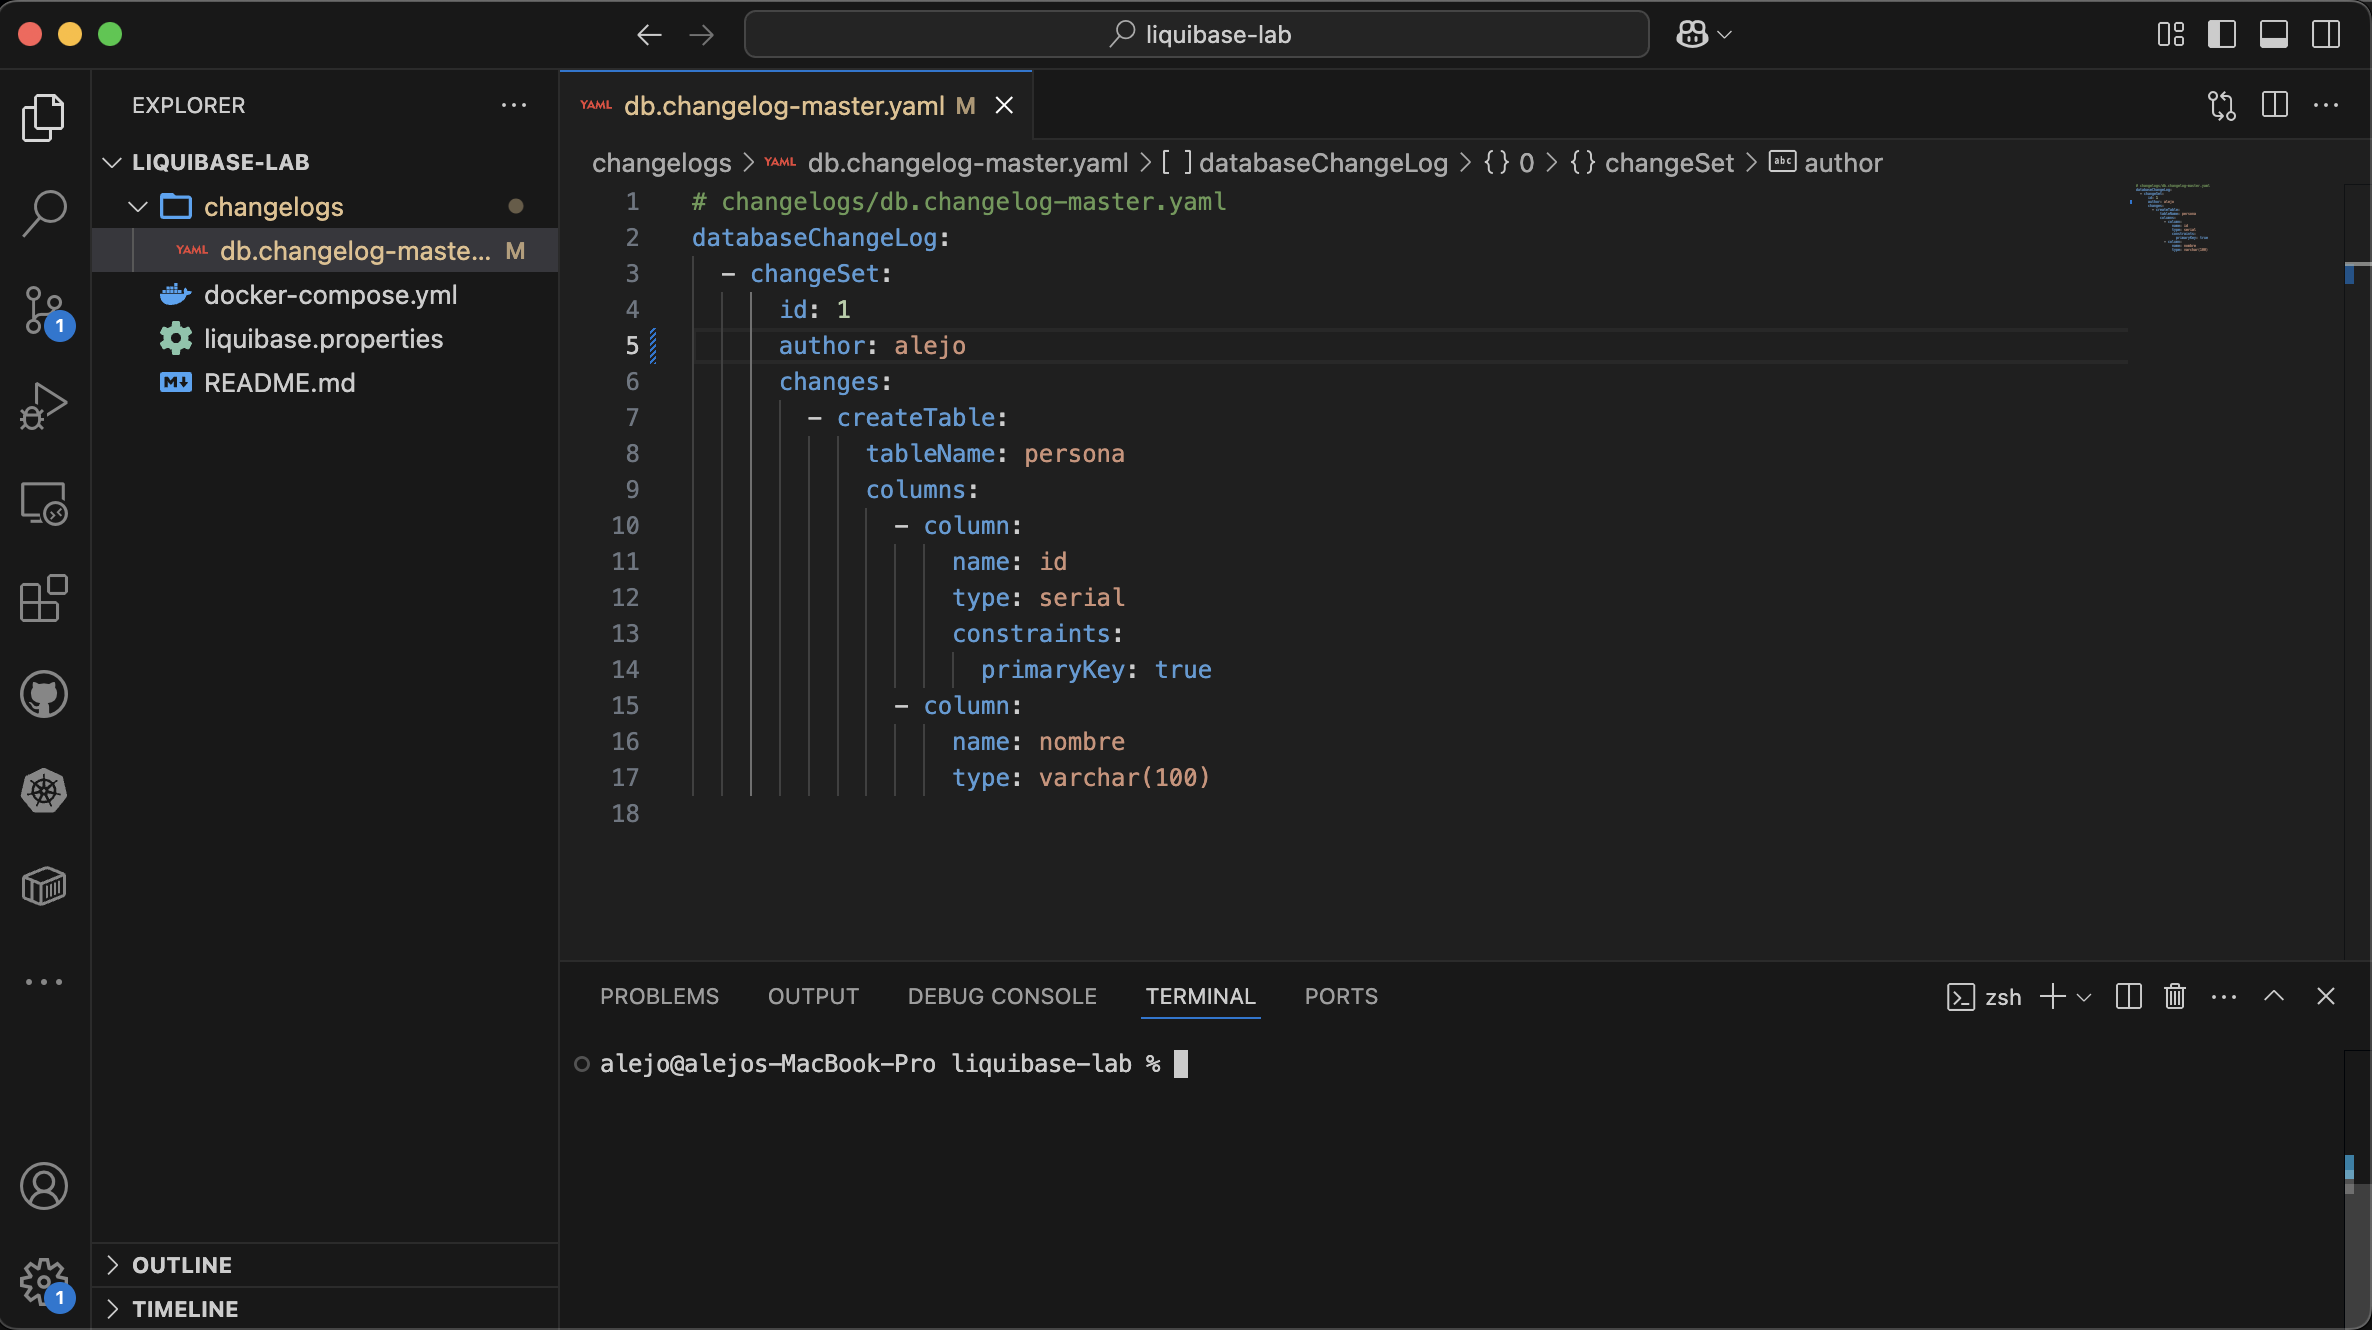Expand the OUTLINE section

coord(325,1265)
